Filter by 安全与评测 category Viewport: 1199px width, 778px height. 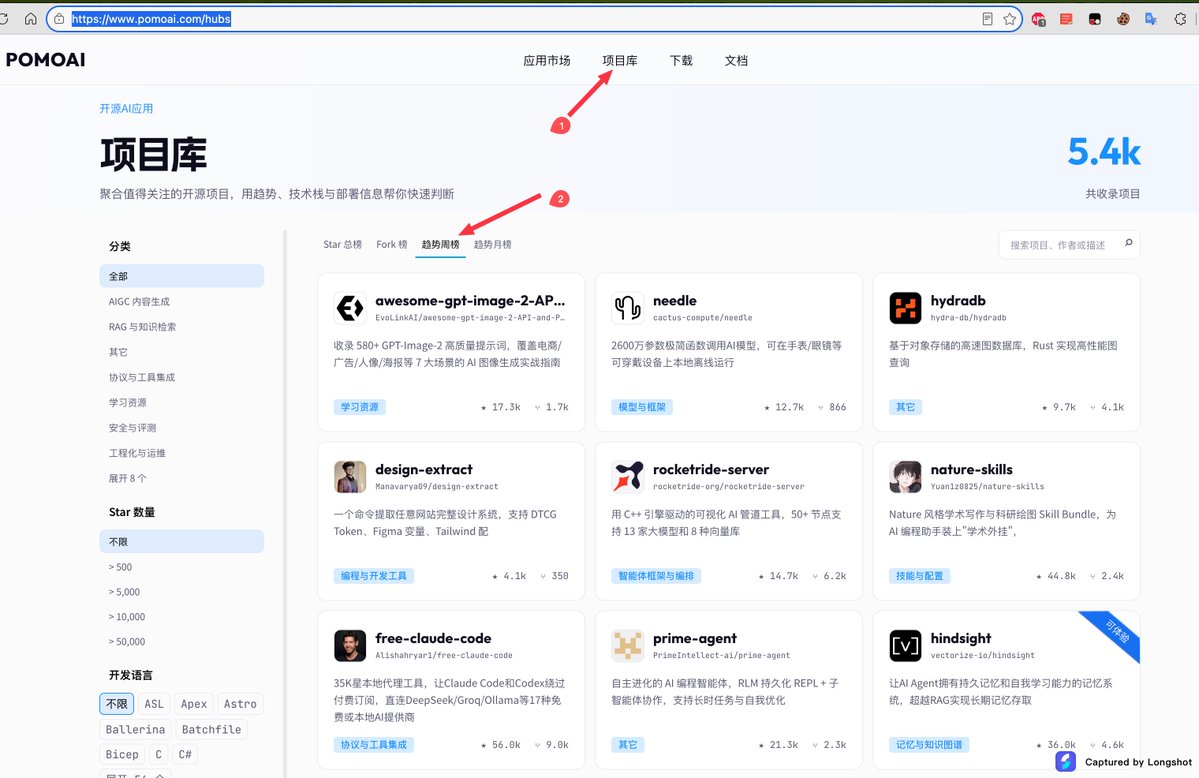click(132, 428)
